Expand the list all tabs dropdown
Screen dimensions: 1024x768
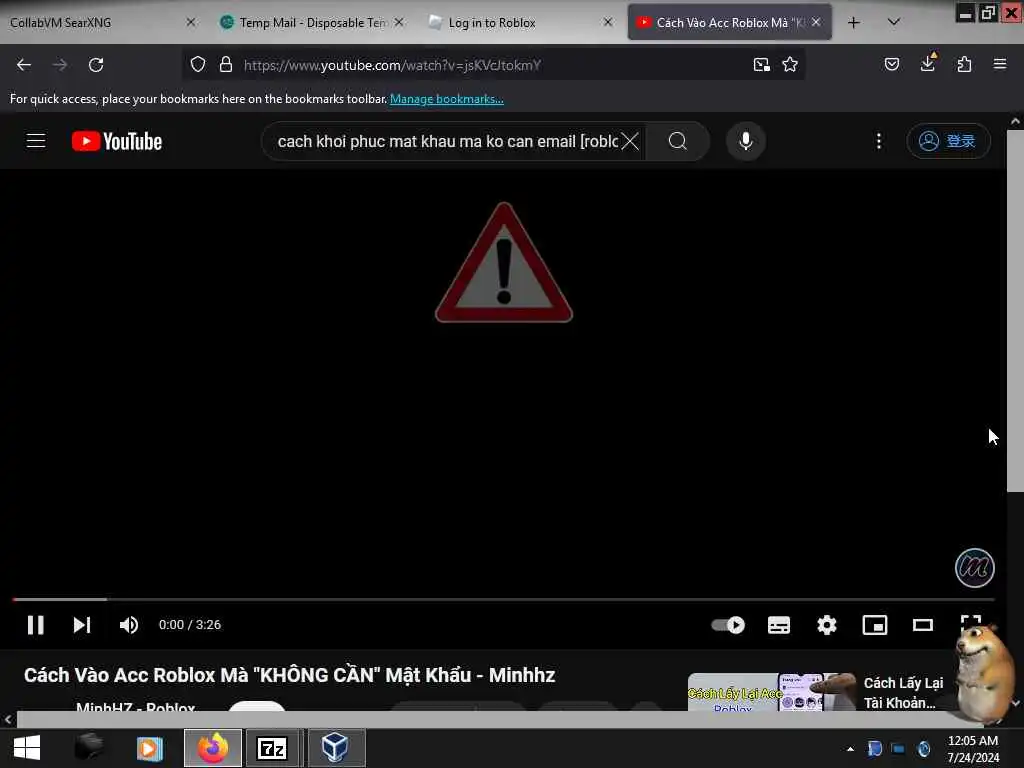pyautogui.click(x=894, y=22)
